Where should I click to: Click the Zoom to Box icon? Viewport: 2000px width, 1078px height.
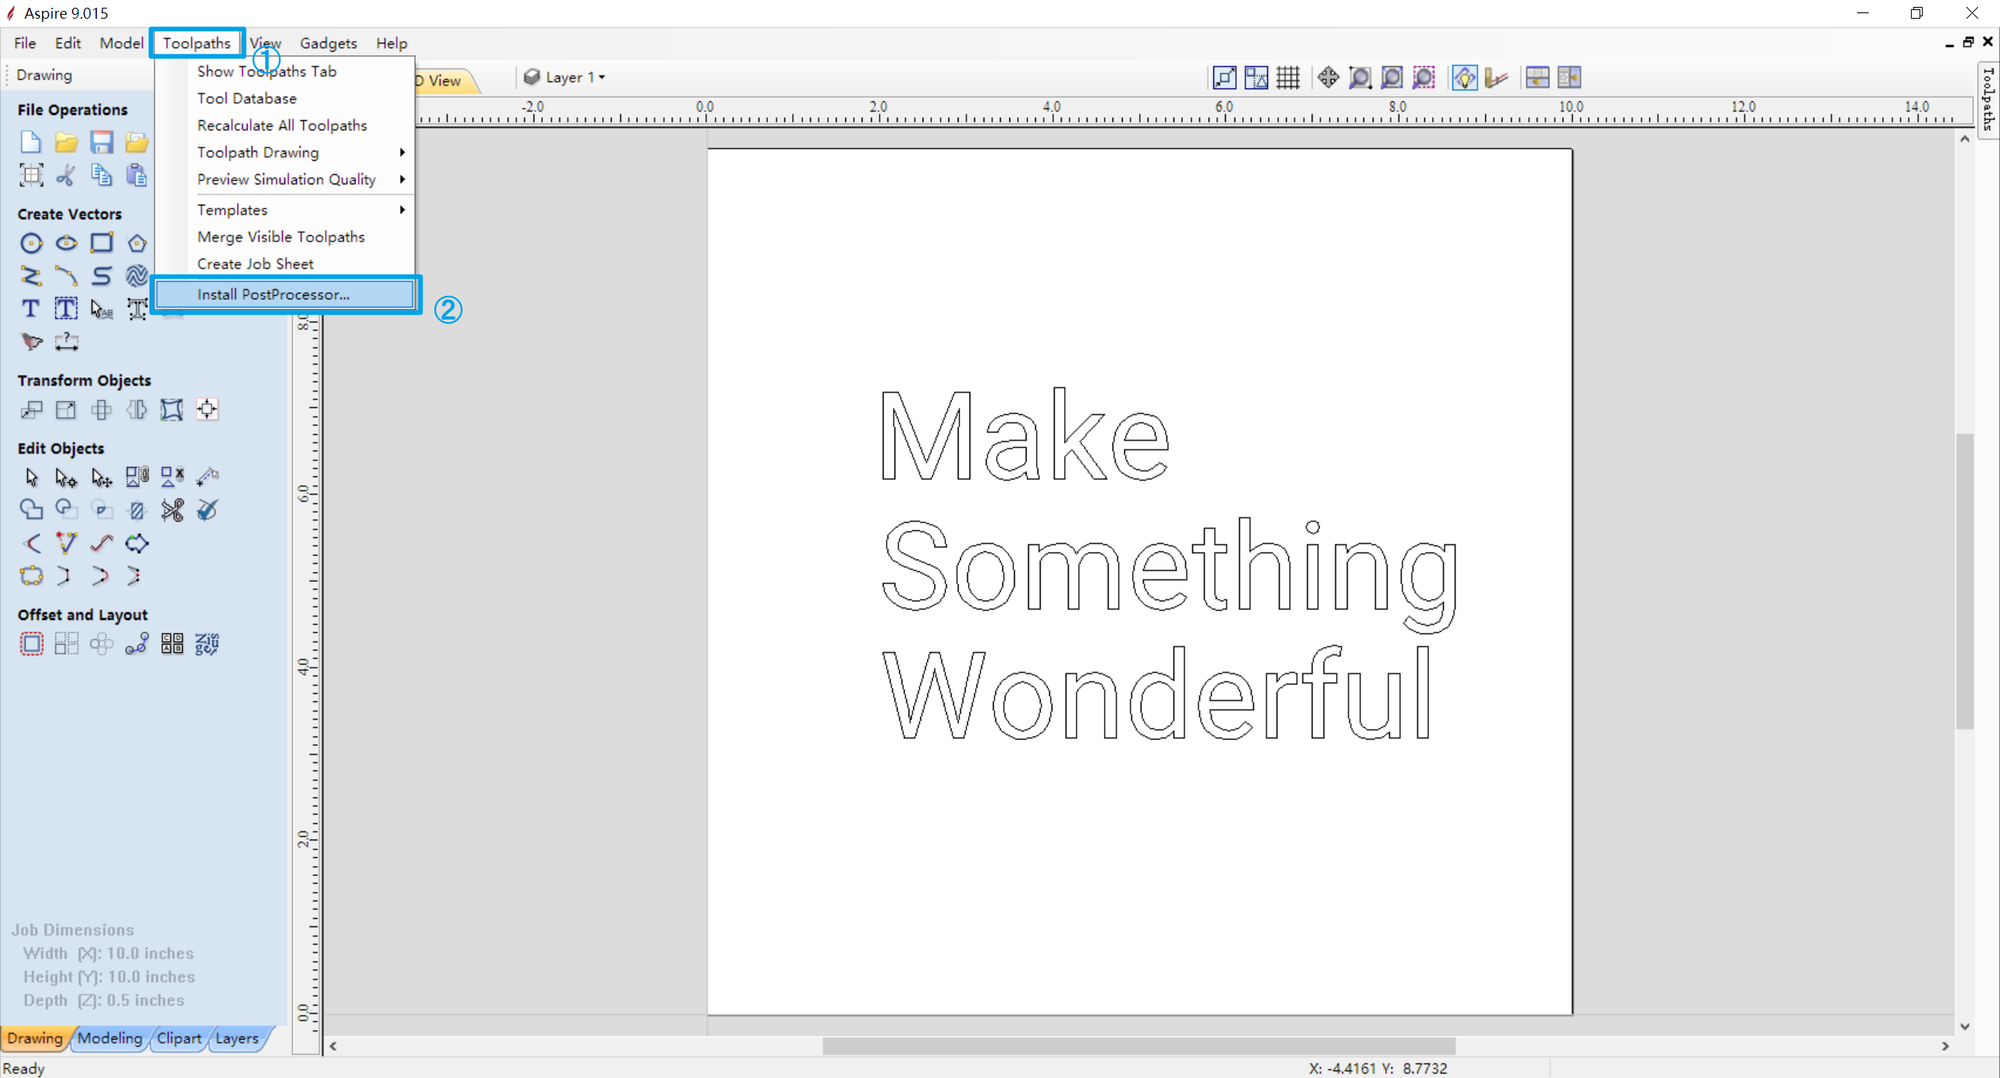[1360, 78]
